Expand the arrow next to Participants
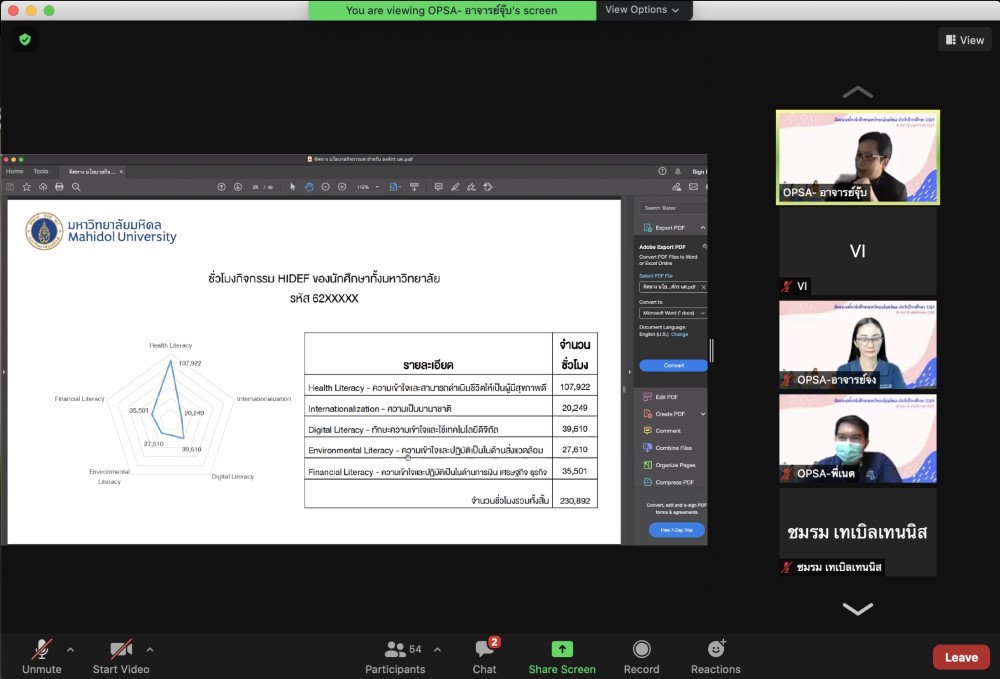This screenshot has width=1000, height=679. [437, 649]
